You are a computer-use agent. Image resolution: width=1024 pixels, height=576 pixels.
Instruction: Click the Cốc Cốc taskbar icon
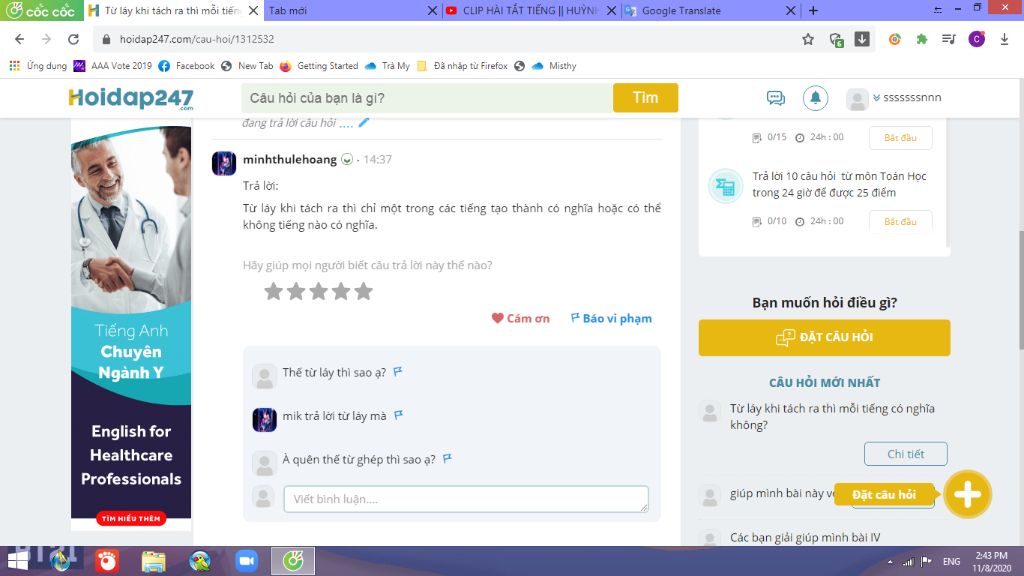click(293, 561)
